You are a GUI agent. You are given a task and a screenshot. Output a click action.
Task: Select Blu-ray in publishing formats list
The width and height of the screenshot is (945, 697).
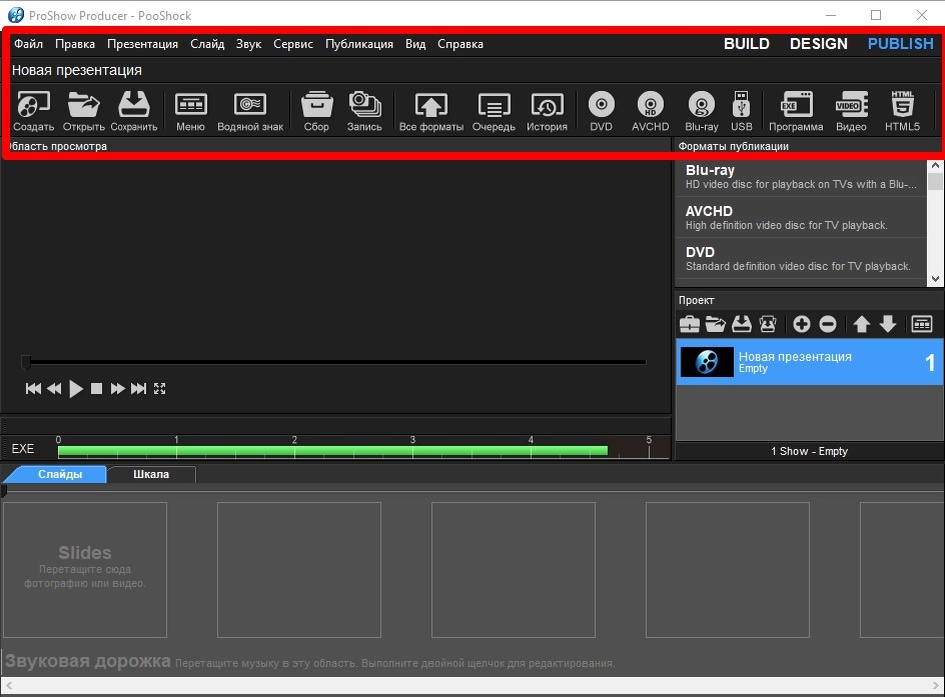[x=801, y=177]
